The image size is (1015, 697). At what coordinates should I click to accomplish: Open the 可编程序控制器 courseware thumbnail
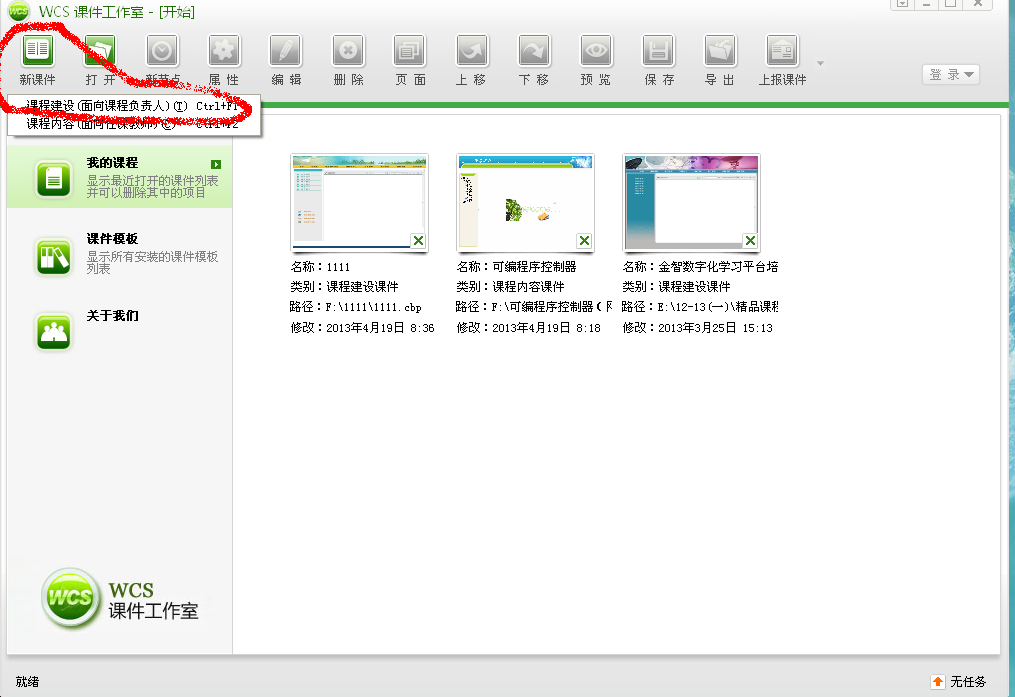pyautogui.click(x=525, y=202)
